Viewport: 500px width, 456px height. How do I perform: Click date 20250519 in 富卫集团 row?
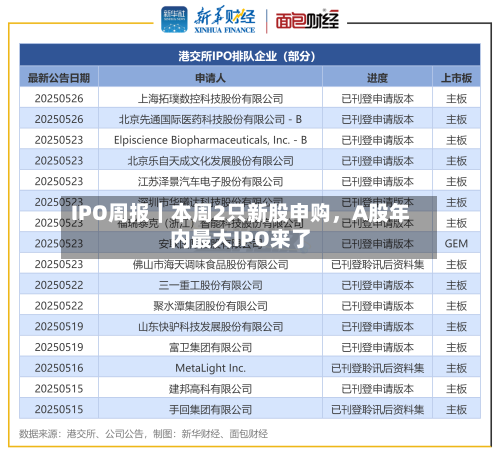[59, 347]
